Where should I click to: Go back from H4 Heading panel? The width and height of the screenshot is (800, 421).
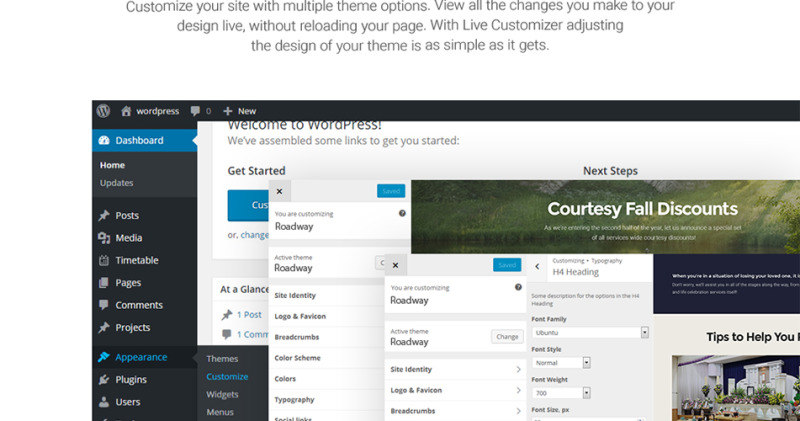coord(537,266)
